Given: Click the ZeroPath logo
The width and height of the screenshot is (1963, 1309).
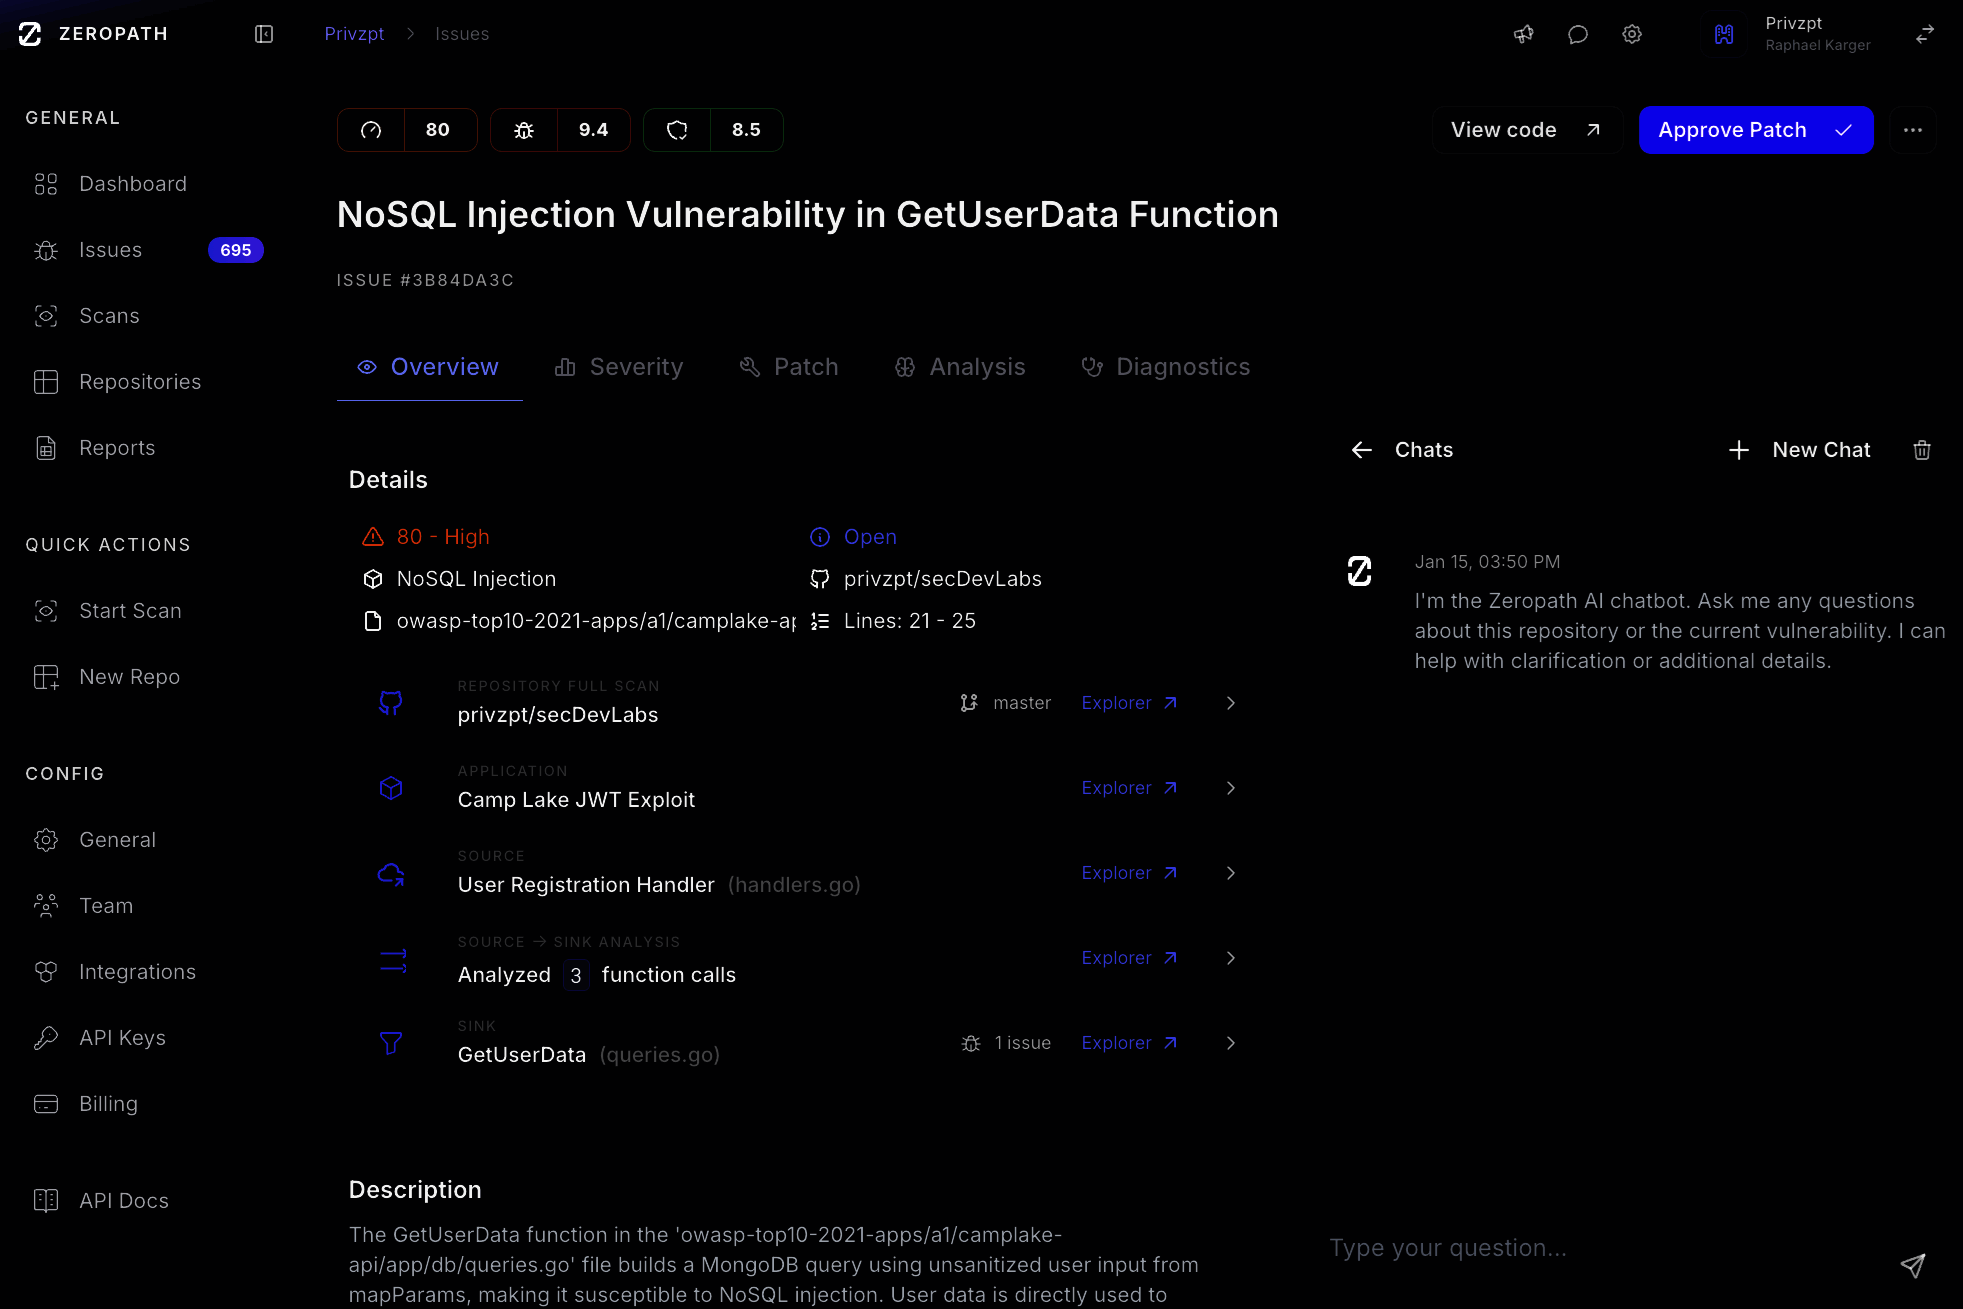Looking at the screenshot, I should (31, 34).
